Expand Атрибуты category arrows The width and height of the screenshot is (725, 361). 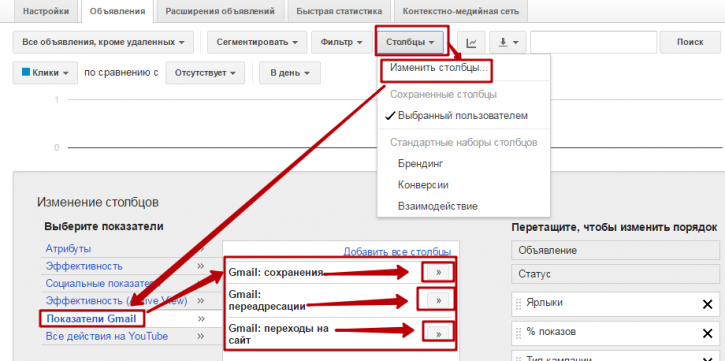201,249
